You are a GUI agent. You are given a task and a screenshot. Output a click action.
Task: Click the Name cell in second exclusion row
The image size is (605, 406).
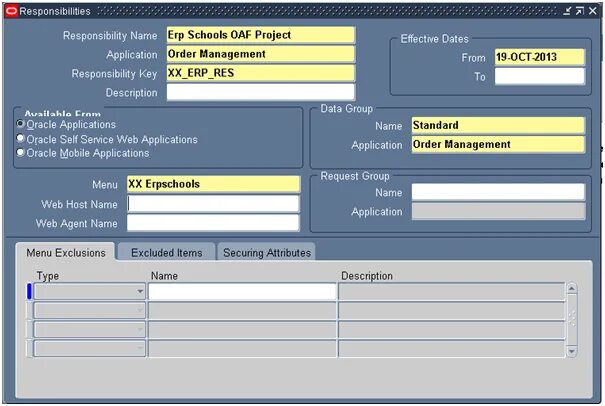tap(242, 310)
